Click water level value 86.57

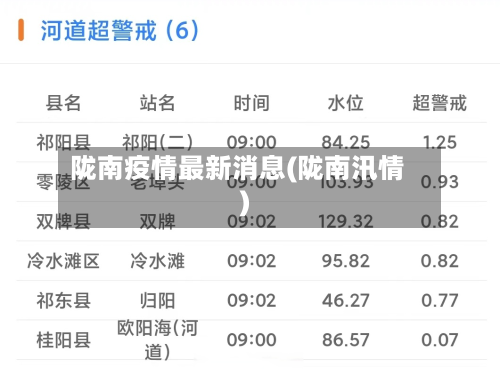point(346,340)
